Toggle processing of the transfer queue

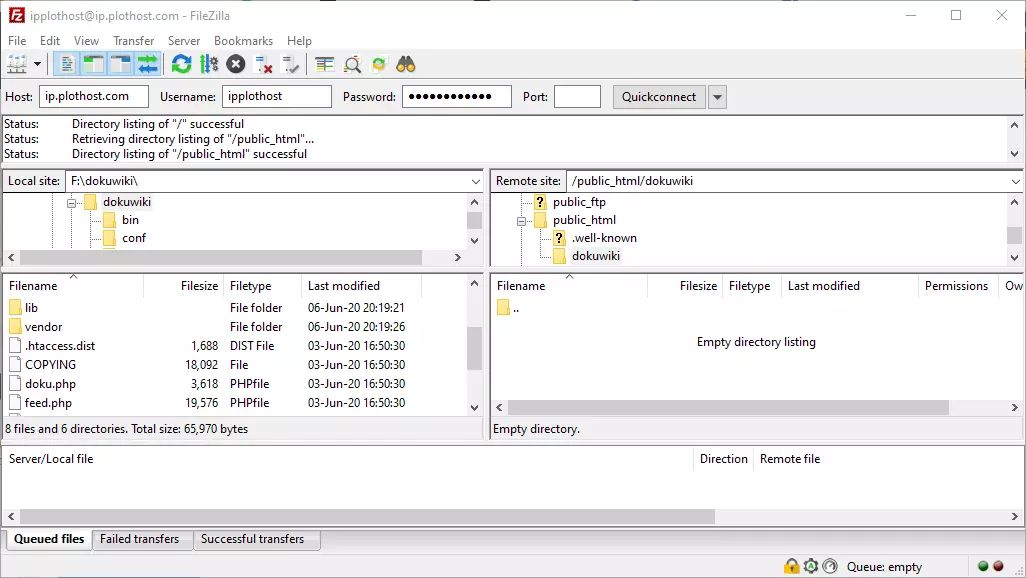pos(209,64)
